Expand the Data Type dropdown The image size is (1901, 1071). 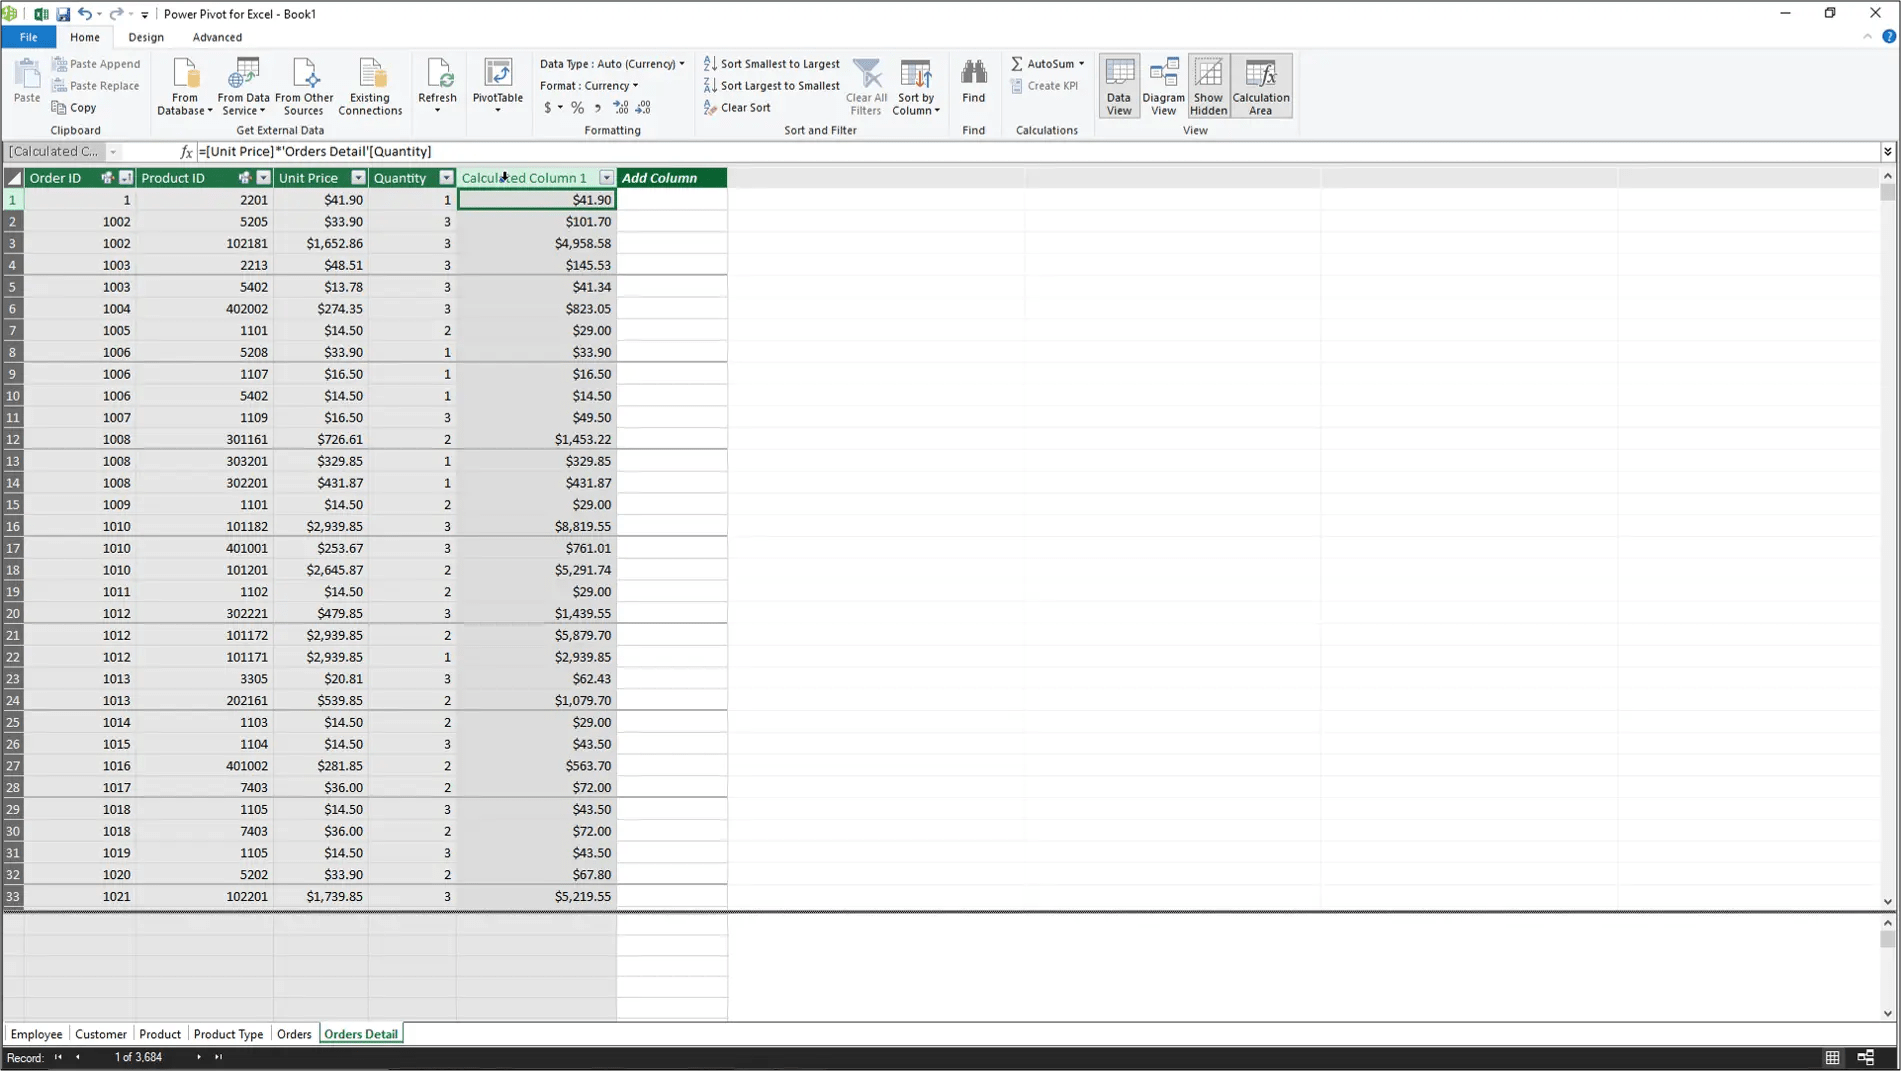pyautogui.click(x=682, y=64)
